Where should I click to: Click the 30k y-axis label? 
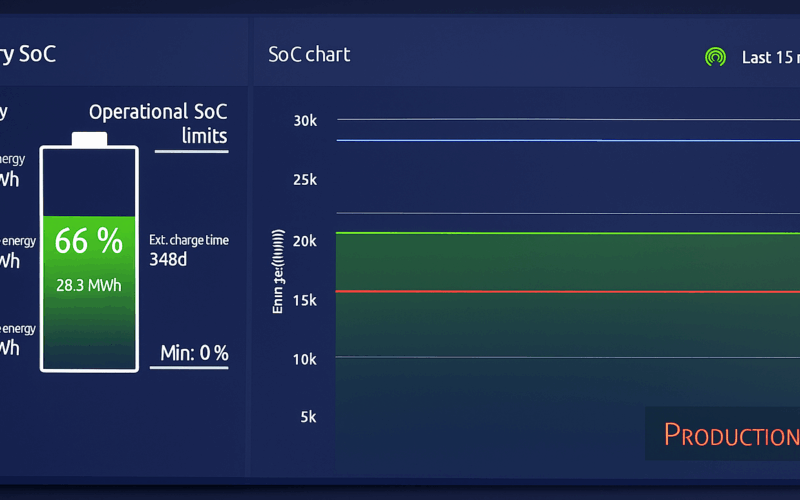[305, 121]
